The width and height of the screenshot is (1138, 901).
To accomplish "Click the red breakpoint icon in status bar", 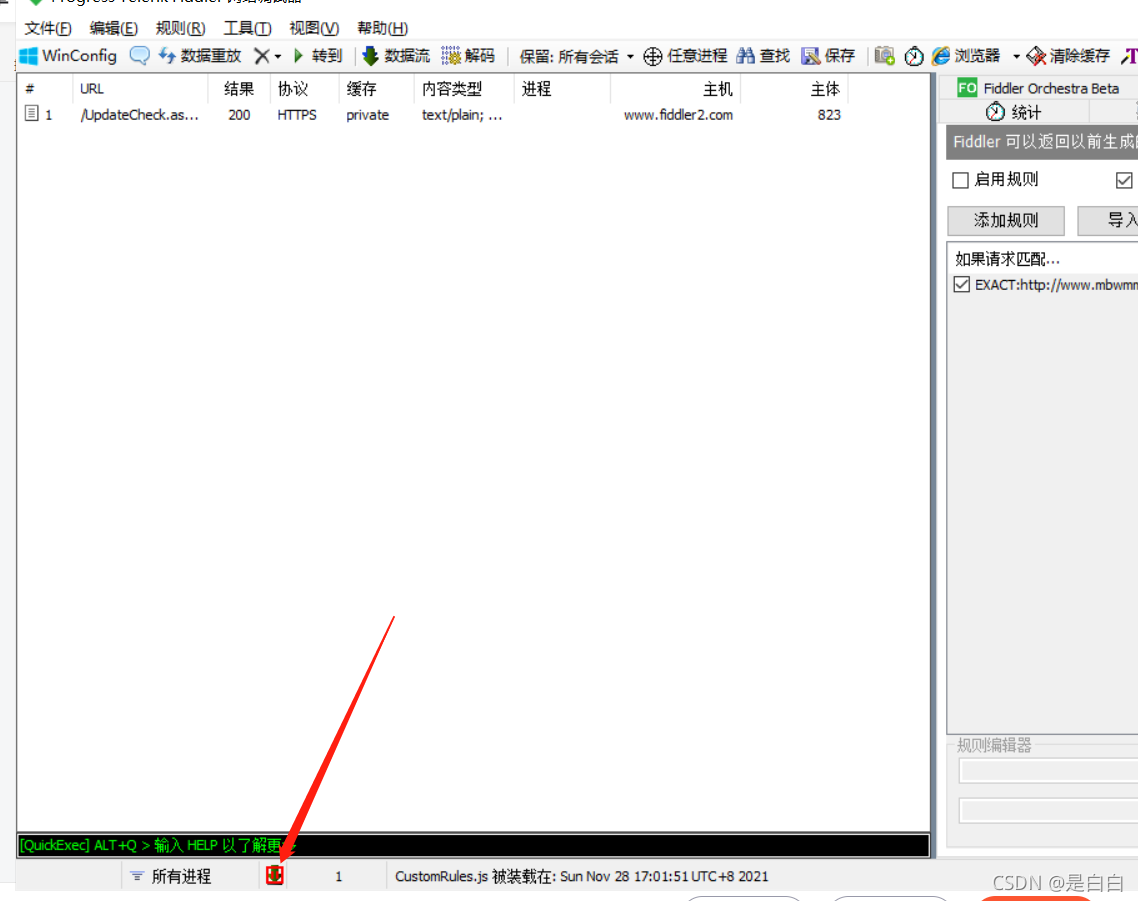I will (x=274, y=876).
